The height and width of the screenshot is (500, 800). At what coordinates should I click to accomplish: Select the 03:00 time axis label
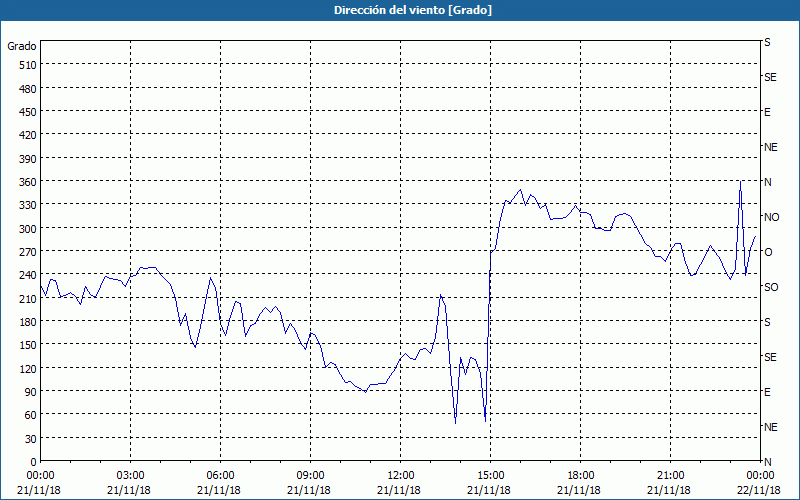click(131, 476)
